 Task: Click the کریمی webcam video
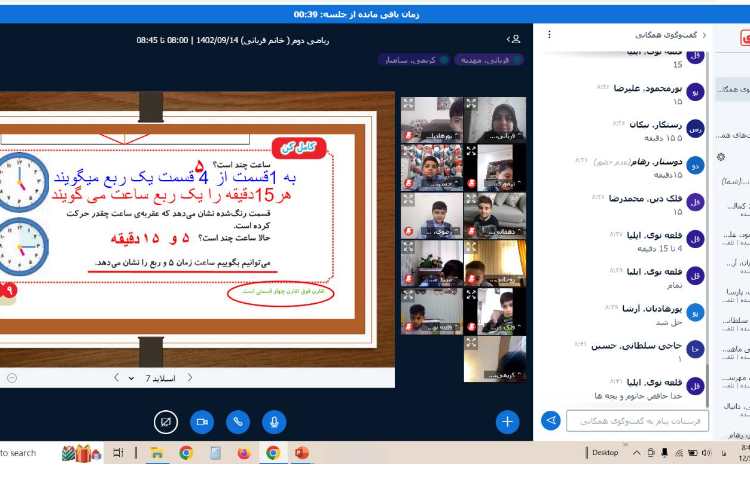(x=495, y=359)
